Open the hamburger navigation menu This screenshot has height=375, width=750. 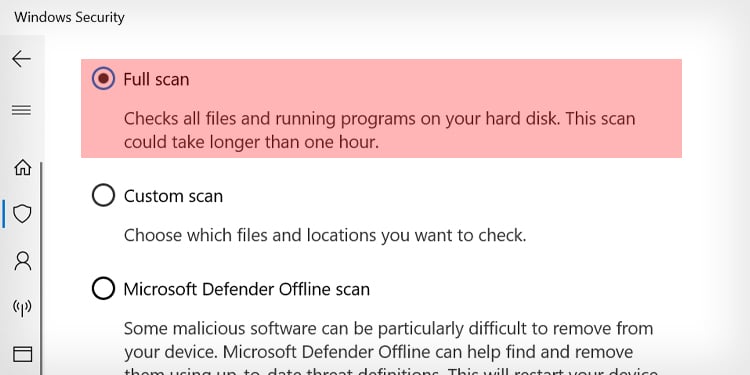[22, 110]
